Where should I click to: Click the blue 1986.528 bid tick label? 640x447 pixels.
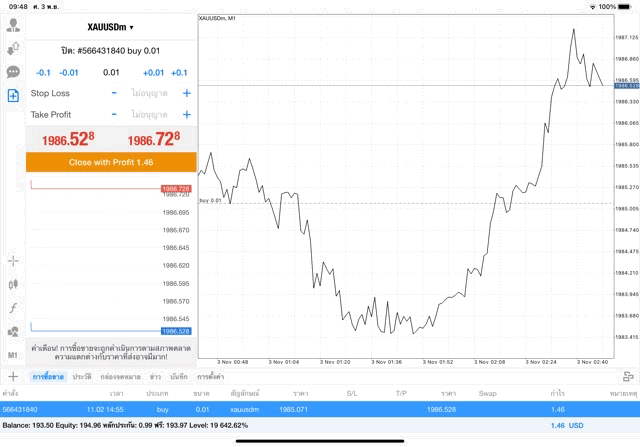pyautogui.click(x=176, y=331)
